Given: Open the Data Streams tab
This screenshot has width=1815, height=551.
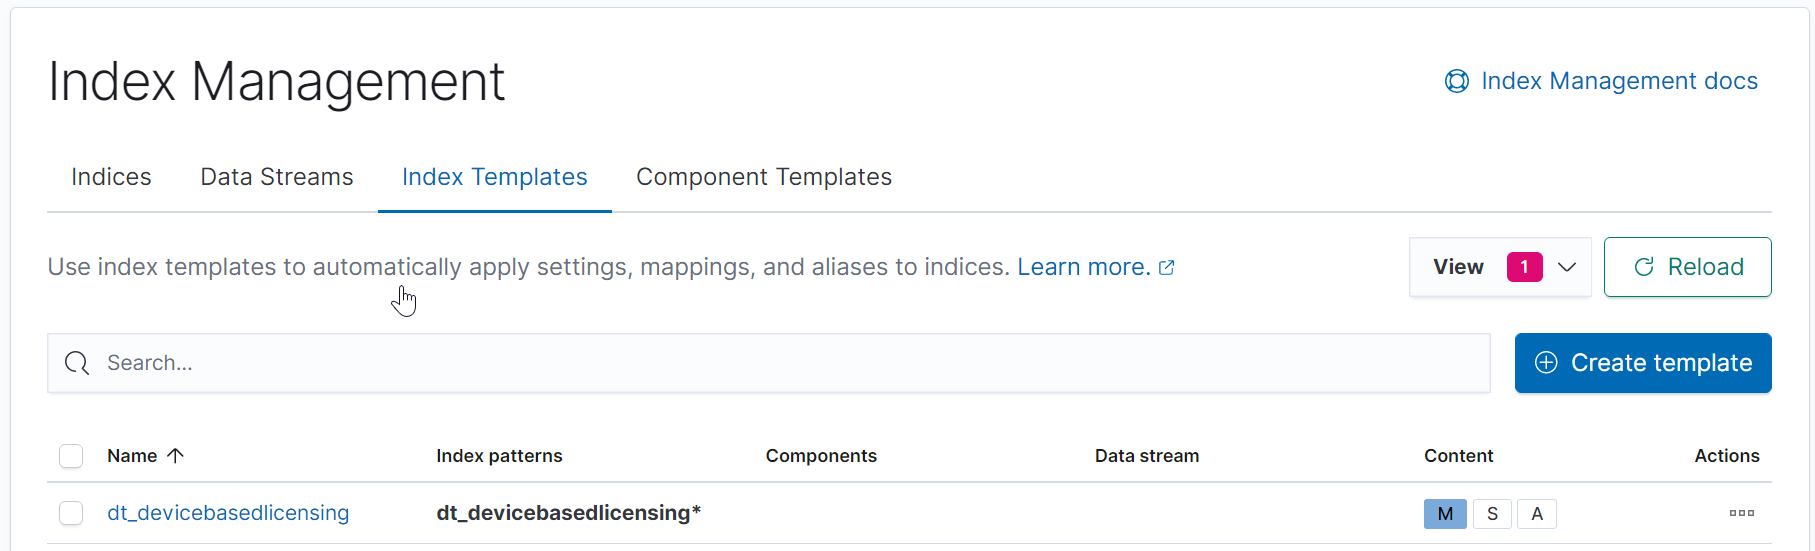Looking at the screenshot, I should click(x=276, y=177).
